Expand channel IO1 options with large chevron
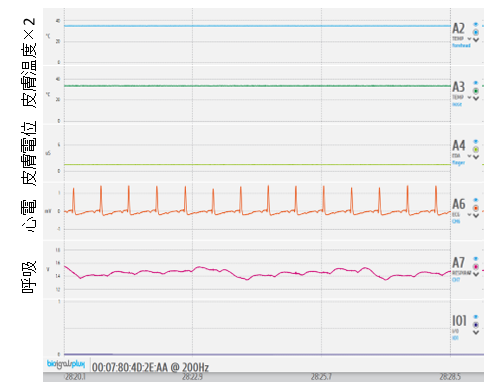This screenshot has height=388, width=503. click(x=476, y=332)
